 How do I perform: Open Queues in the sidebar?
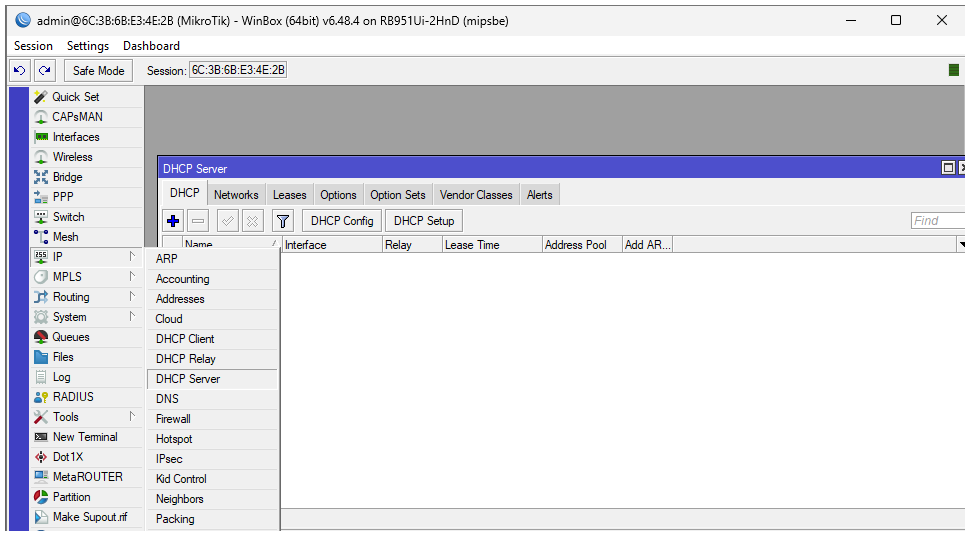[x=87, y=337]
